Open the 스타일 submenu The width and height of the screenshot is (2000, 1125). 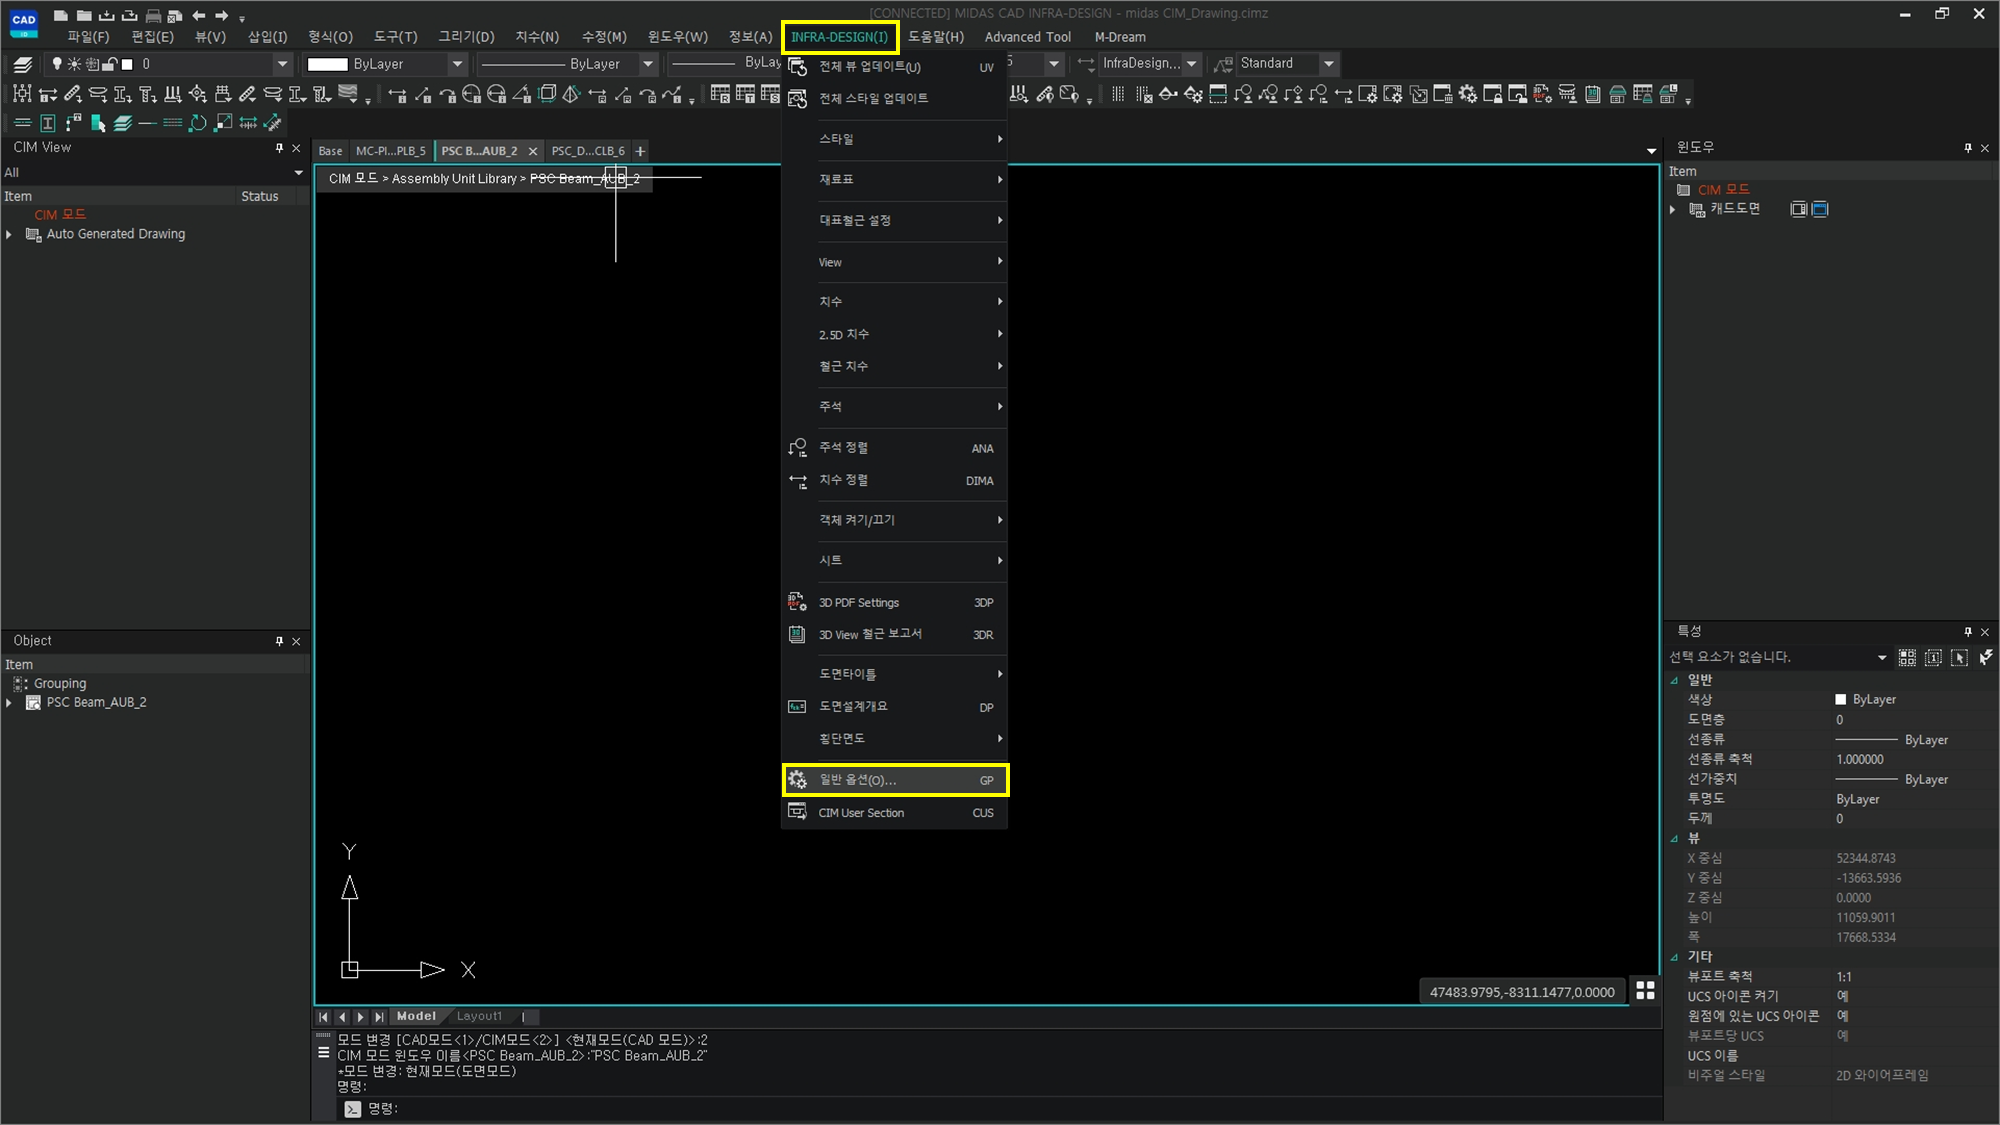pos(895,139)
